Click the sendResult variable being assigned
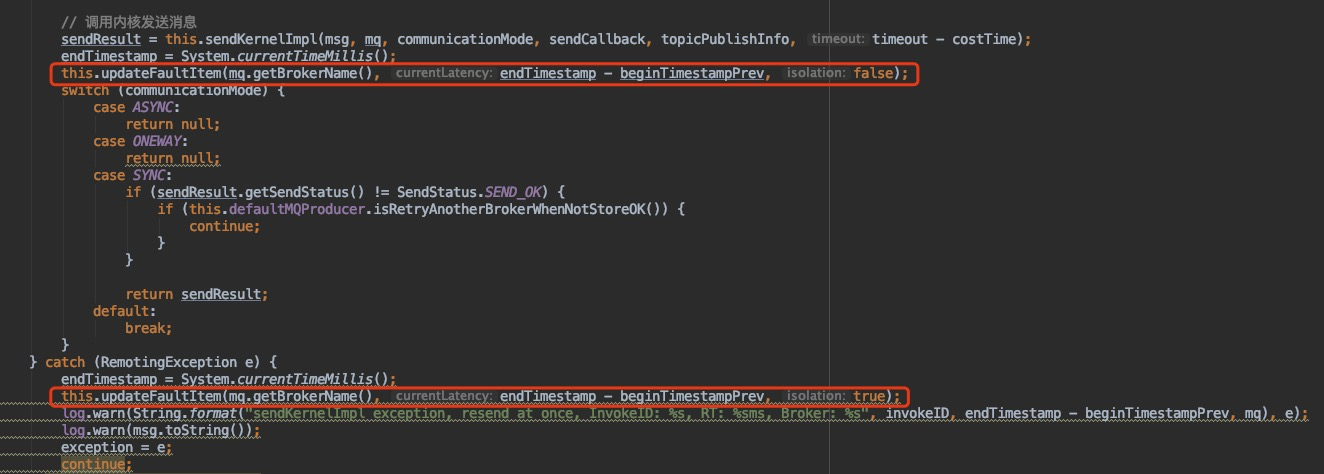 [x=101, y=39]
